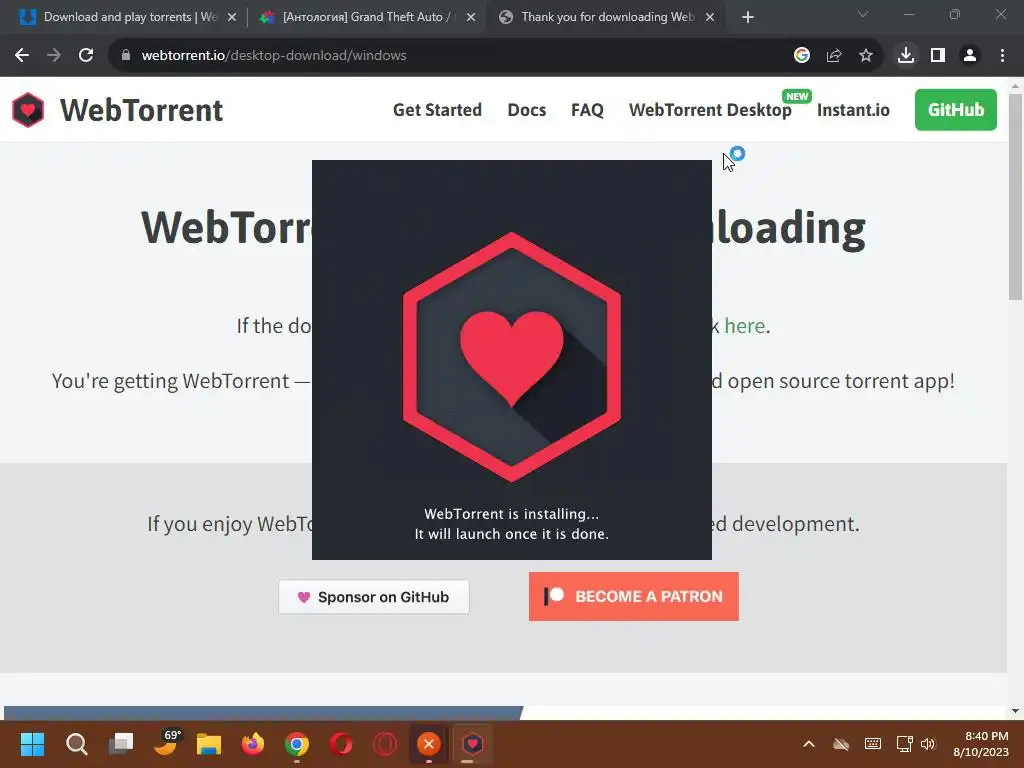The height and width of the screenshot is (768, 1024).
Task: Open the Instant.io nav link
Action: pos(853,110)
